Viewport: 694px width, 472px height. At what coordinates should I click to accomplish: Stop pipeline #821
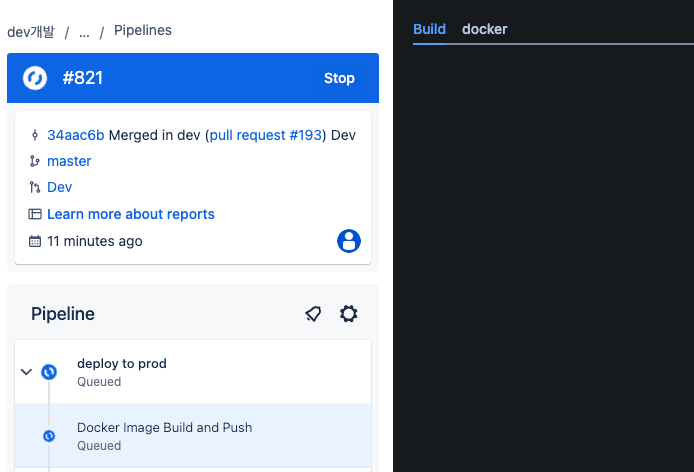339,78
